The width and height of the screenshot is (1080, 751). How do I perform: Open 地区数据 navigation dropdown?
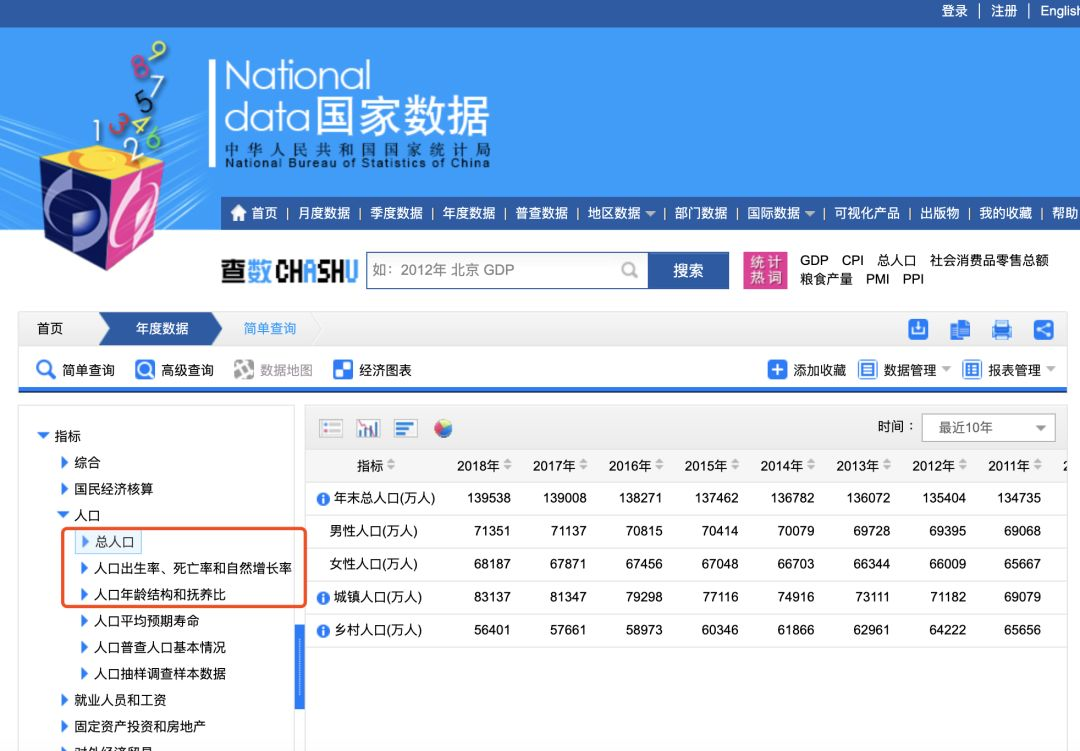(x=621, y=214)
